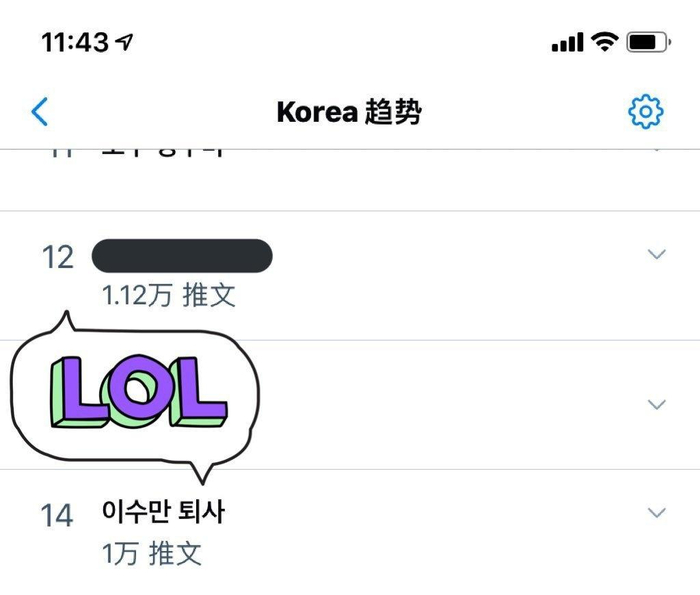
Task: Open the partially hidden trend 11 row
Action: coord(350,180)
